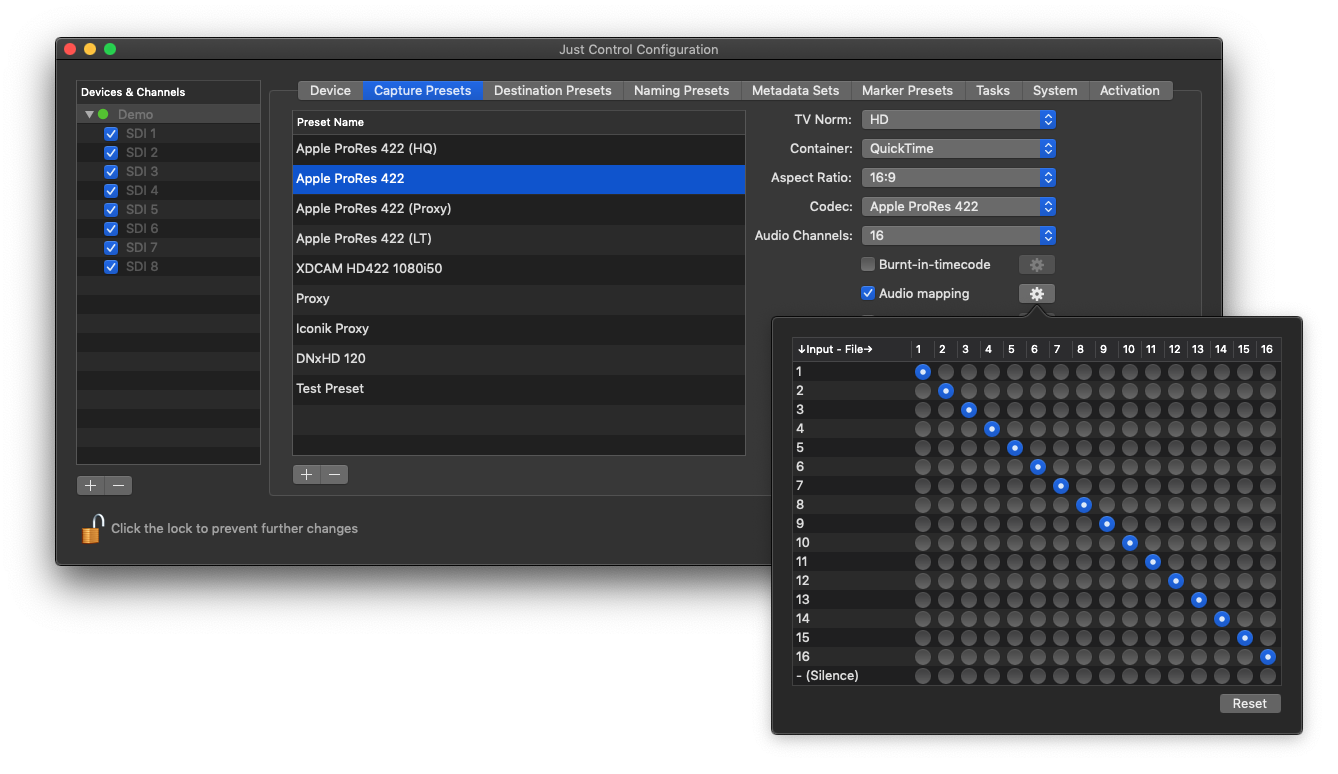Enable Burnt-in-timecode checkbox
Viewport: 1338px width, 774px height.
[868, 265]
